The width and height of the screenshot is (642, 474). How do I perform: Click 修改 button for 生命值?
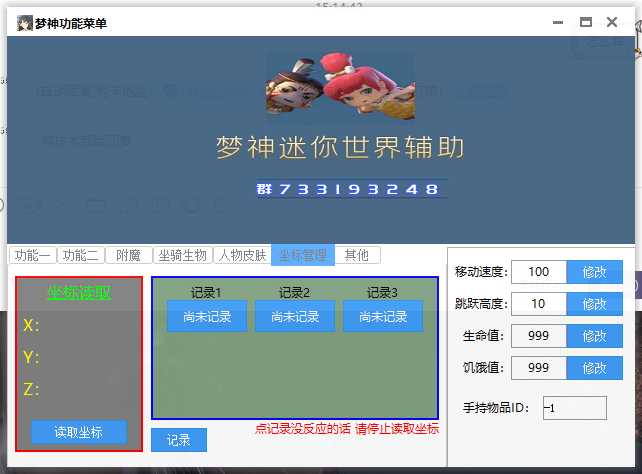[595, 336]
